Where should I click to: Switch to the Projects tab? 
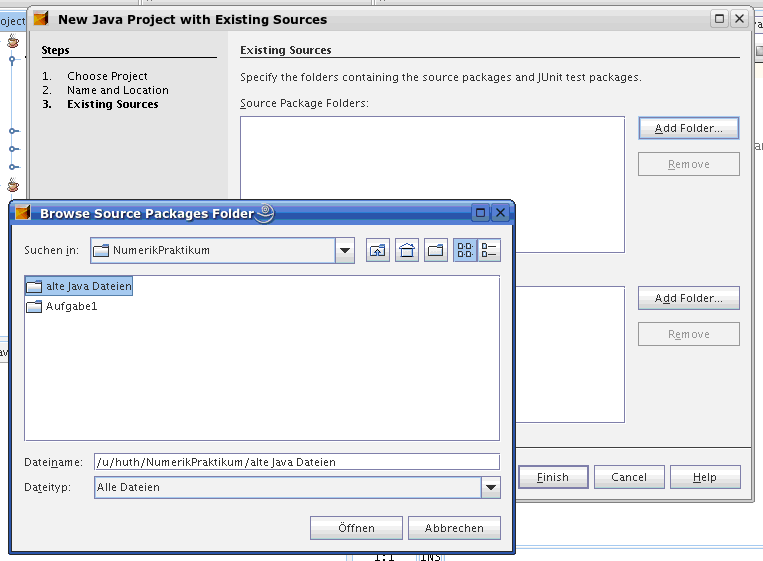click(x=11, y=21)
